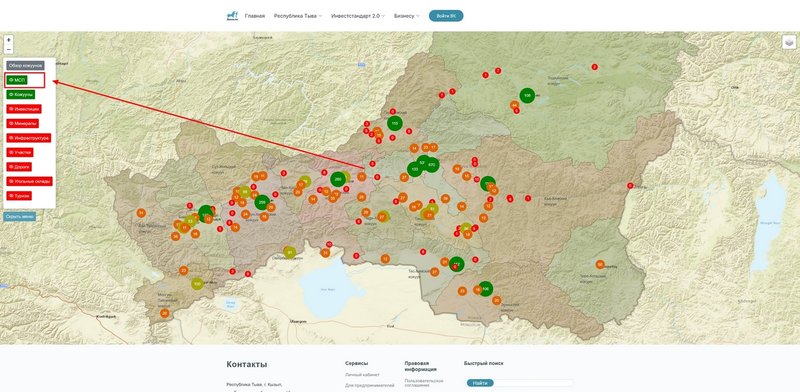Viewport: 800px width, 392px height.
Task: Expand the Инвестстандарт 2.0 dropdown
Action: point(358,16)
